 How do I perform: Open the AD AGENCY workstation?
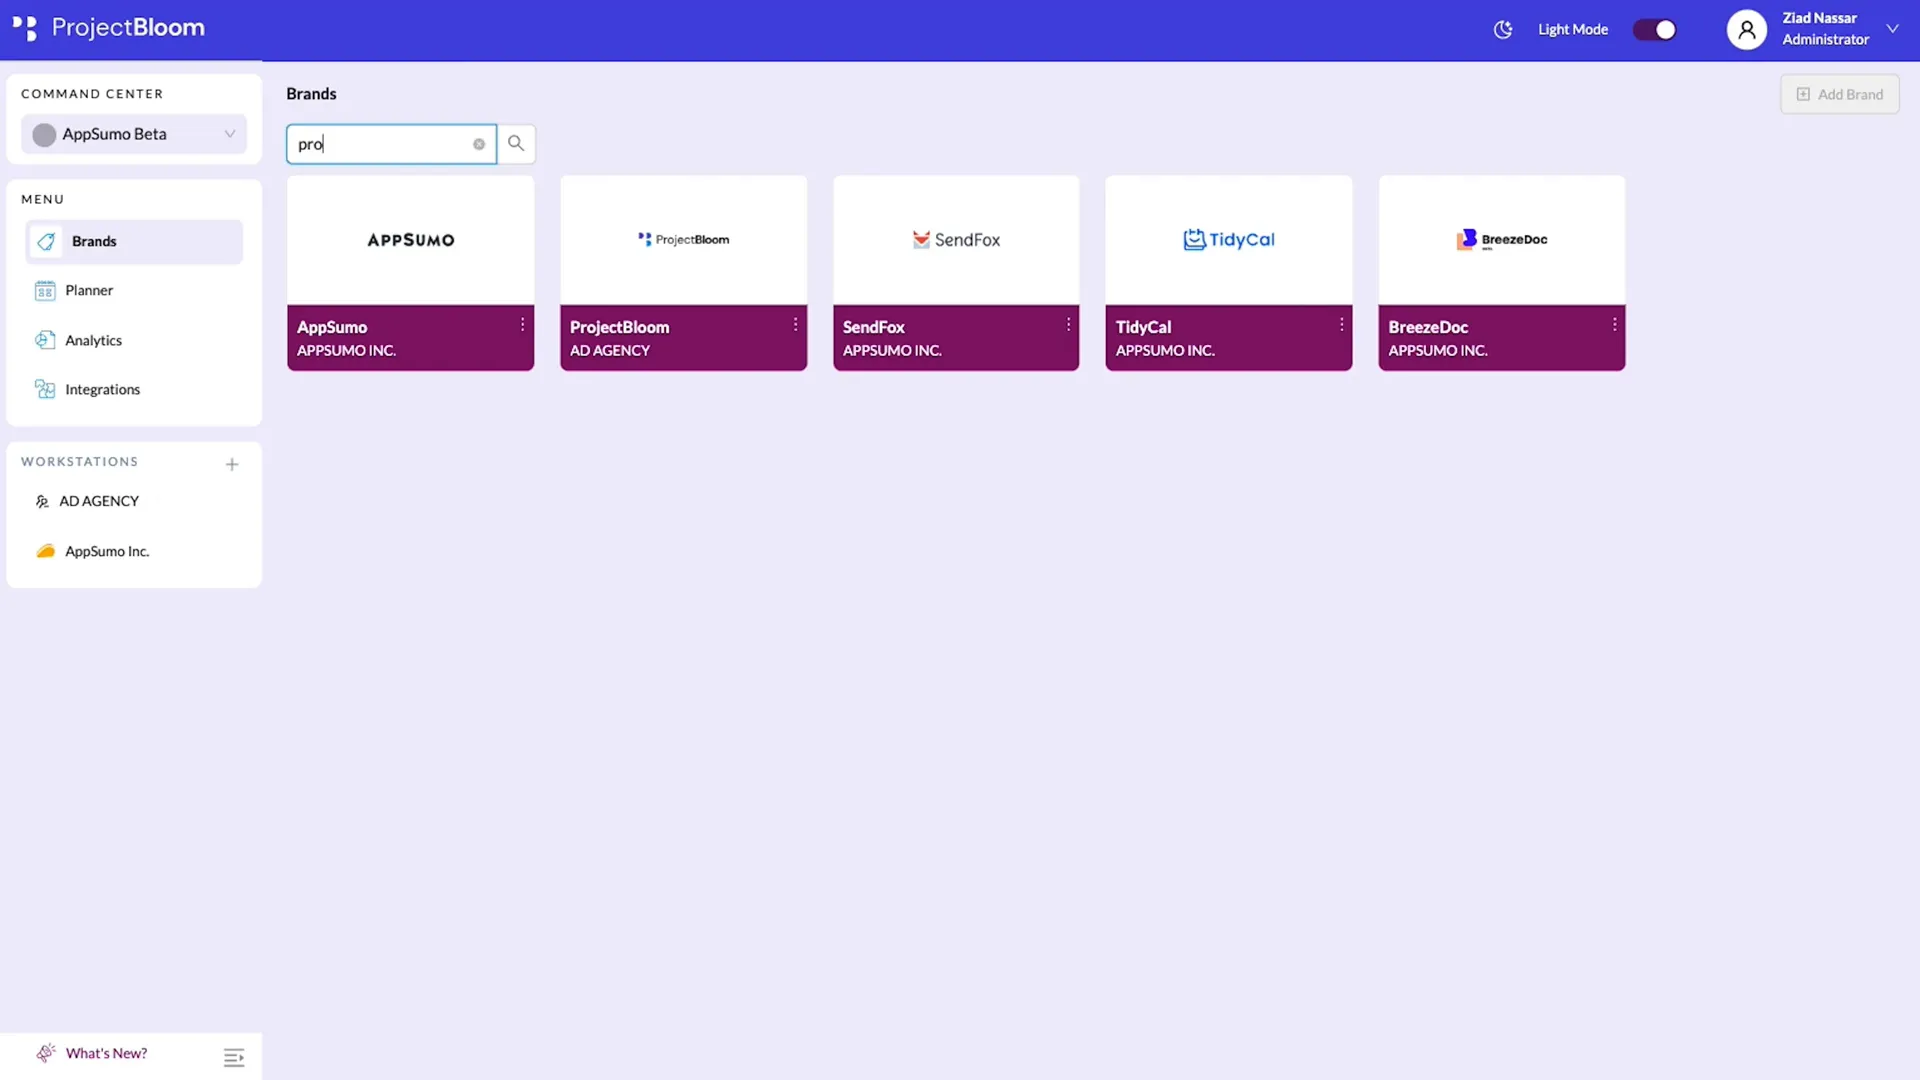coord(98,501)
